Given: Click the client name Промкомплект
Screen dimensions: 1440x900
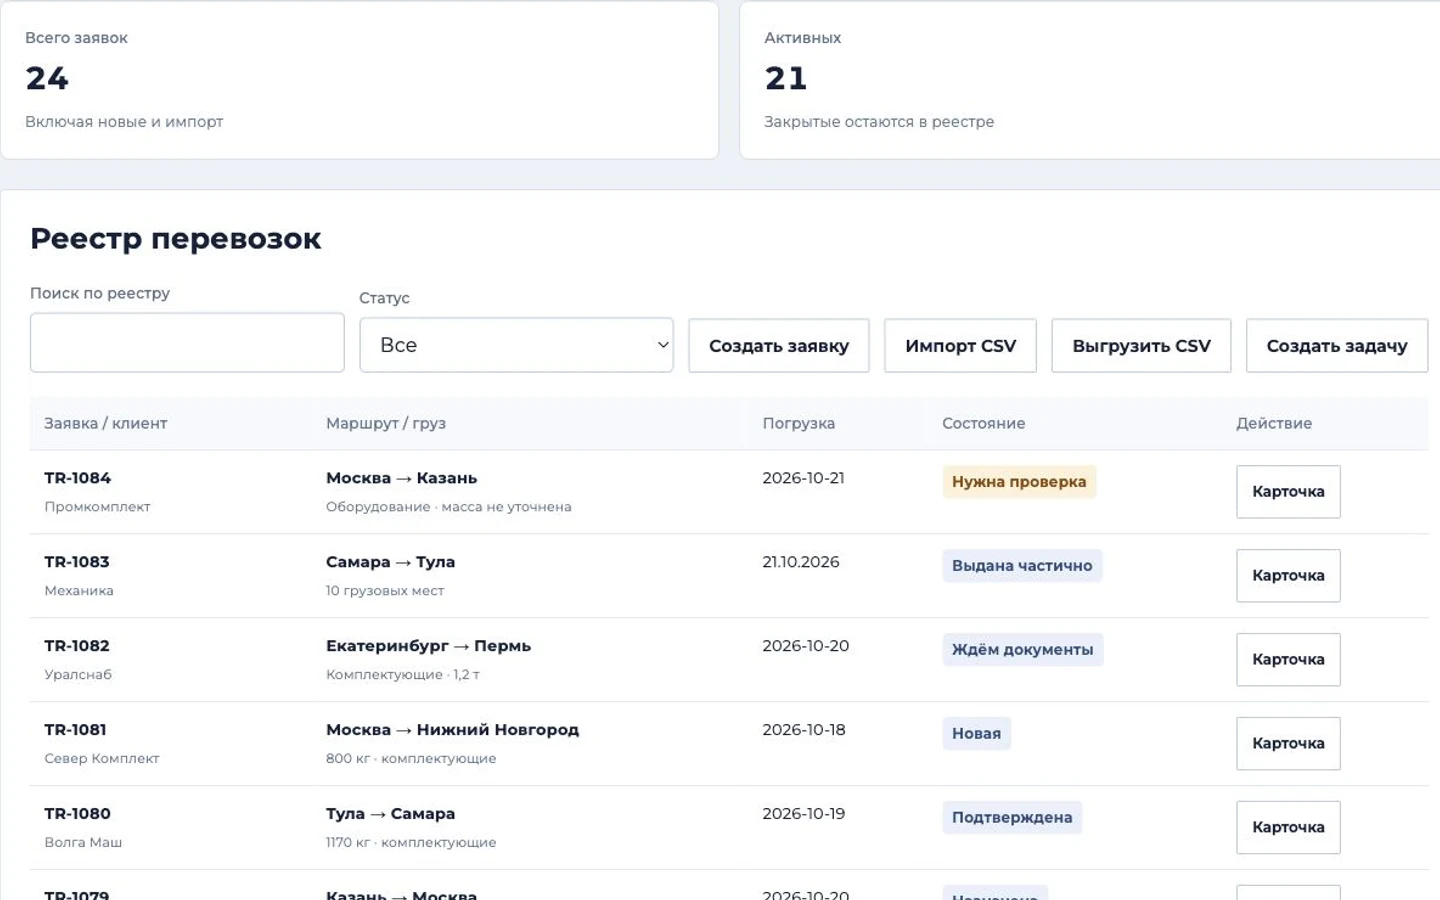Looking at the screenshot, I should [x=98, y=507].
